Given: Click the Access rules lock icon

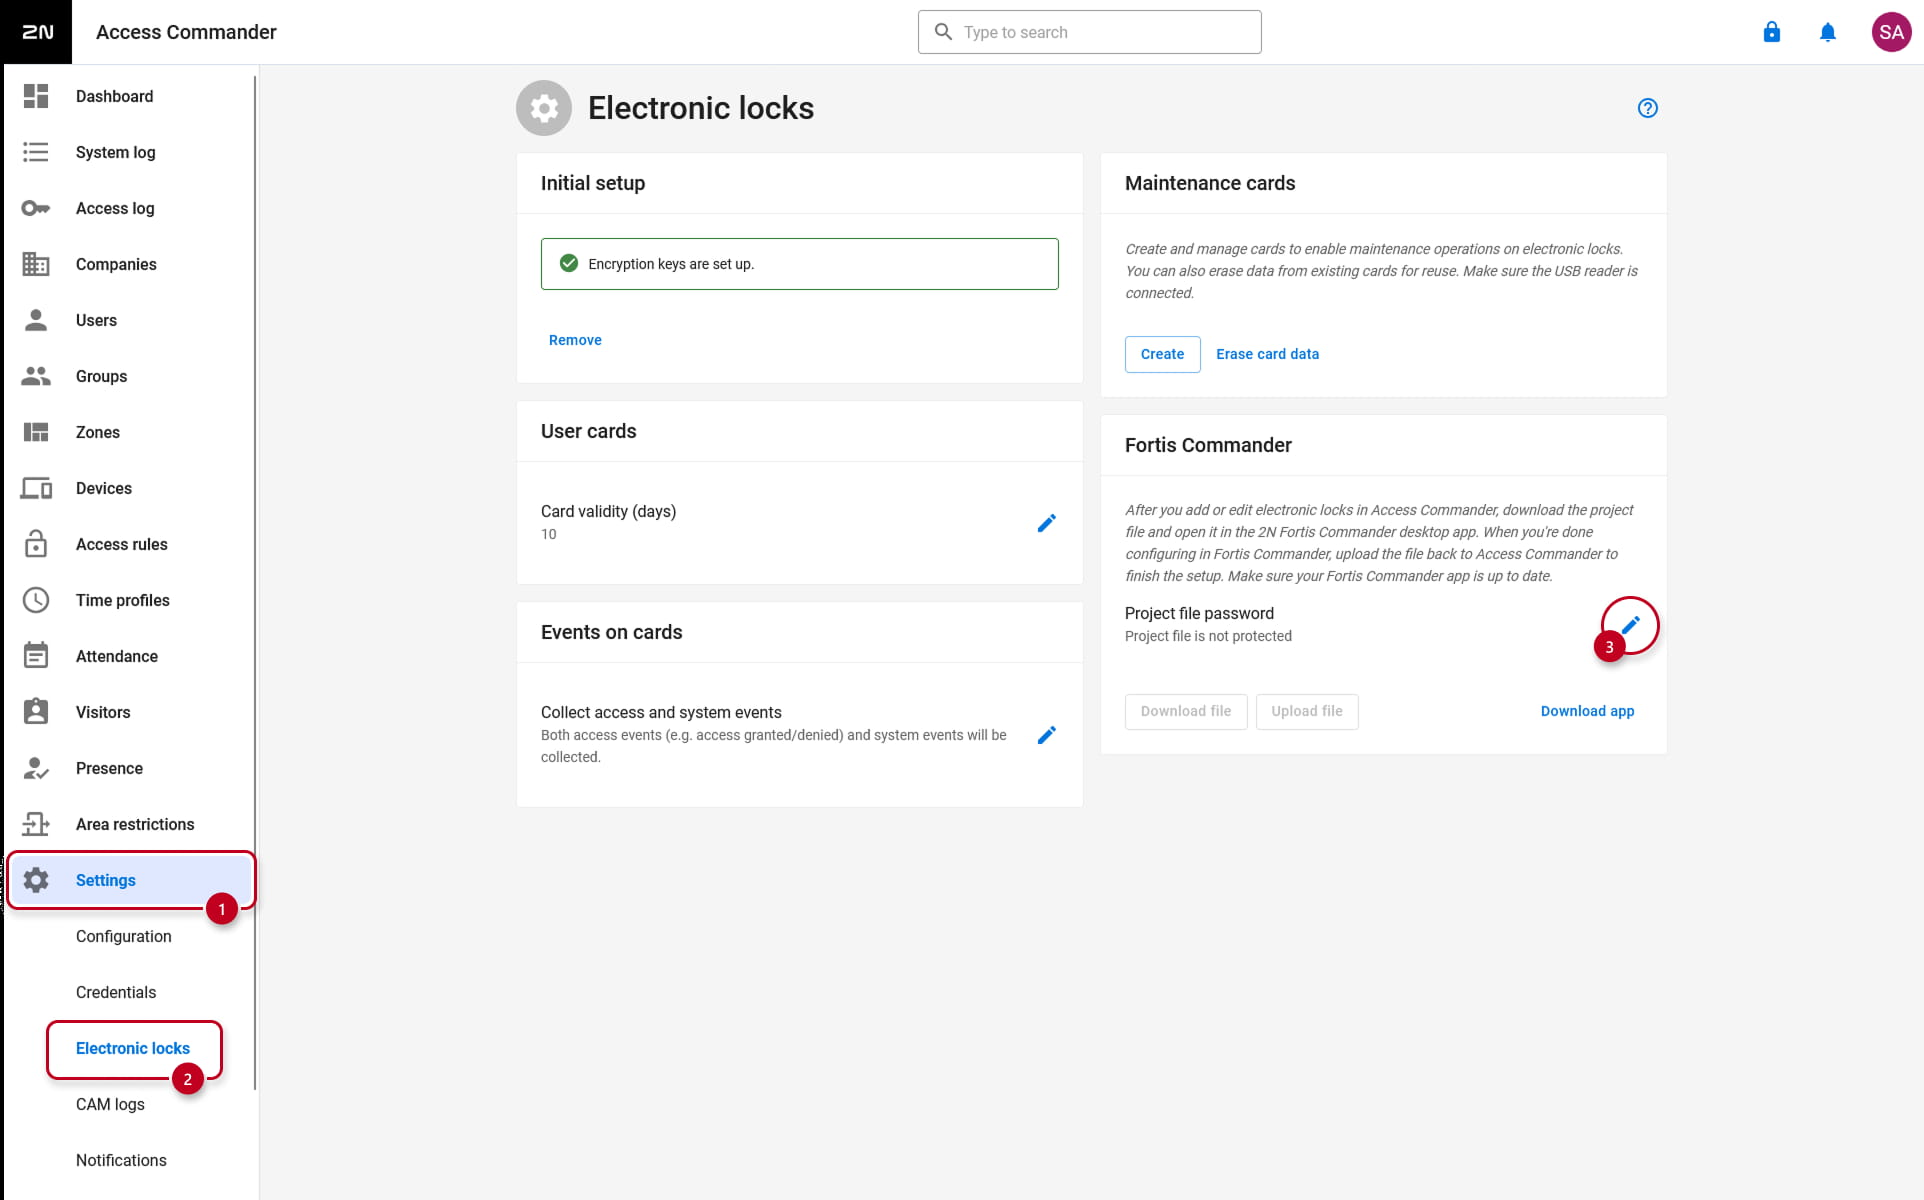Looking at the screenshot, I should [x=36, y=544].
